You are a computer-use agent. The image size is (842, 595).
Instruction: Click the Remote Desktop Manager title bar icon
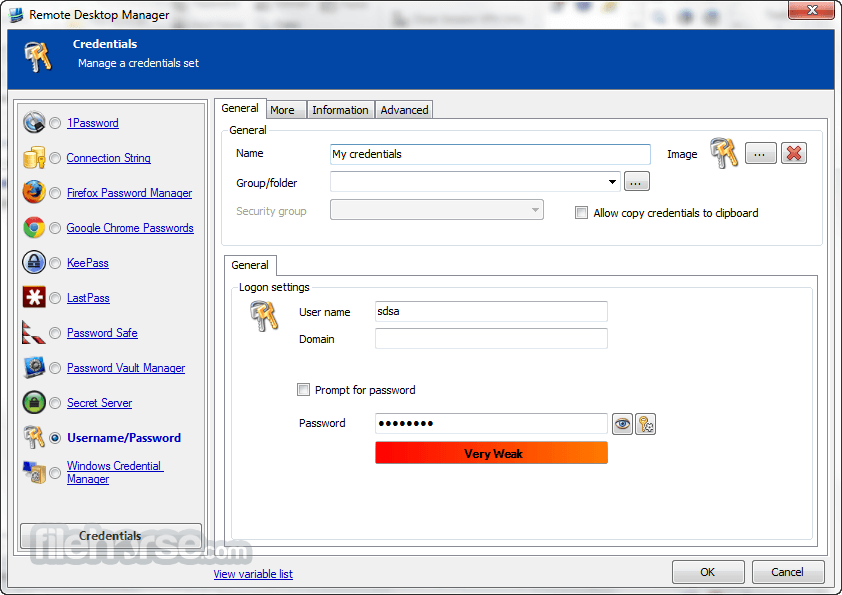pos(16,14)
